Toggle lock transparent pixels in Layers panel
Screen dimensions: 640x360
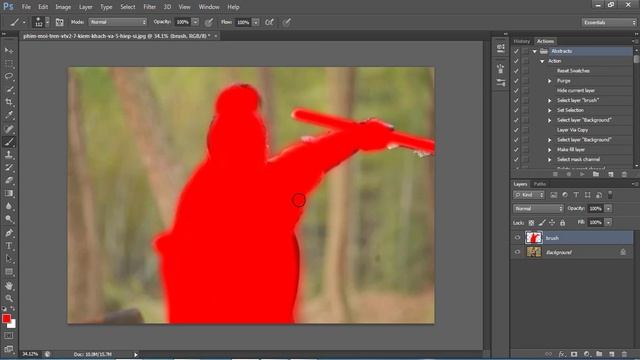(x=531, y=223)
